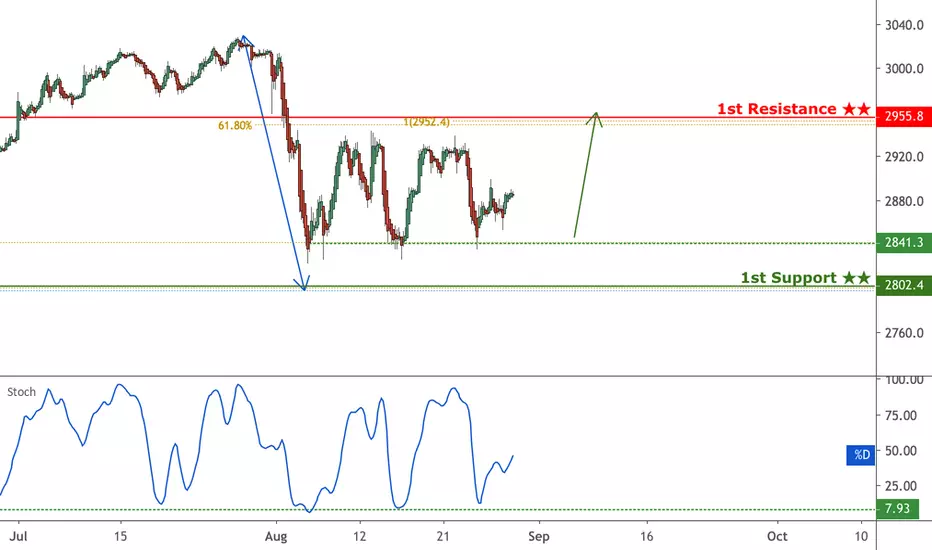Click the Aug date on time axis

click(276, 536)
